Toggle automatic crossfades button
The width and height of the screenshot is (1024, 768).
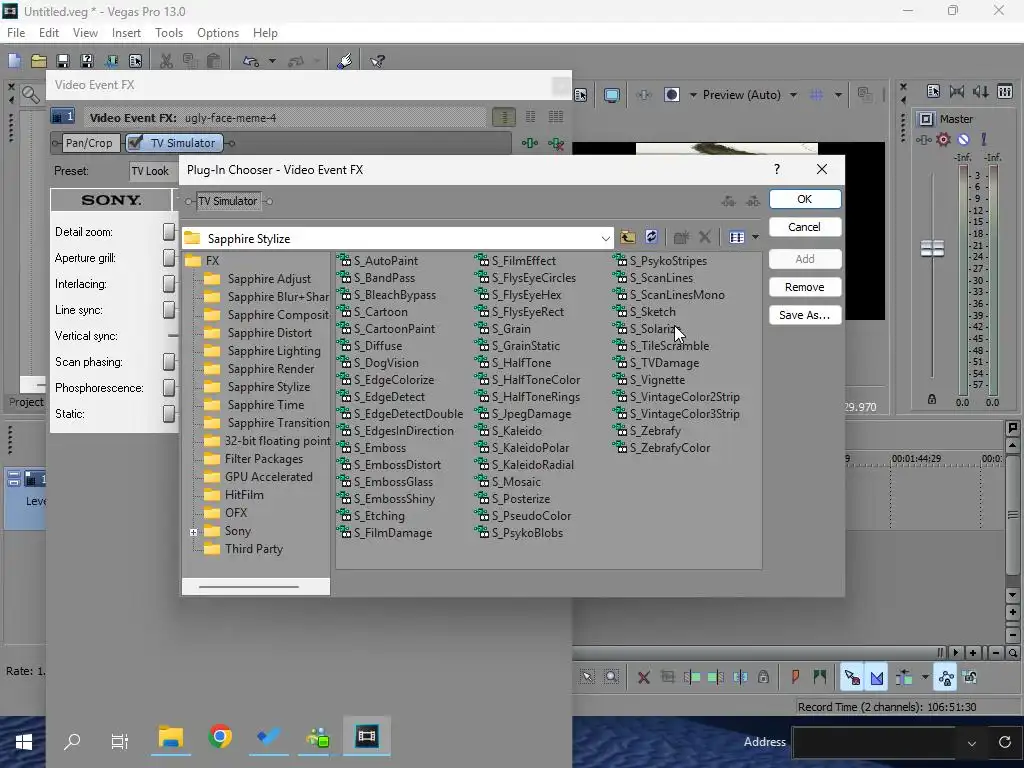[x=877, y=678]
